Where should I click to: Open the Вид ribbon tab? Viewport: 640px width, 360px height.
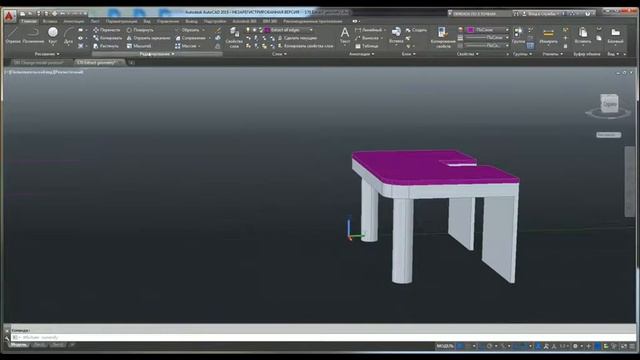(147, 21)
